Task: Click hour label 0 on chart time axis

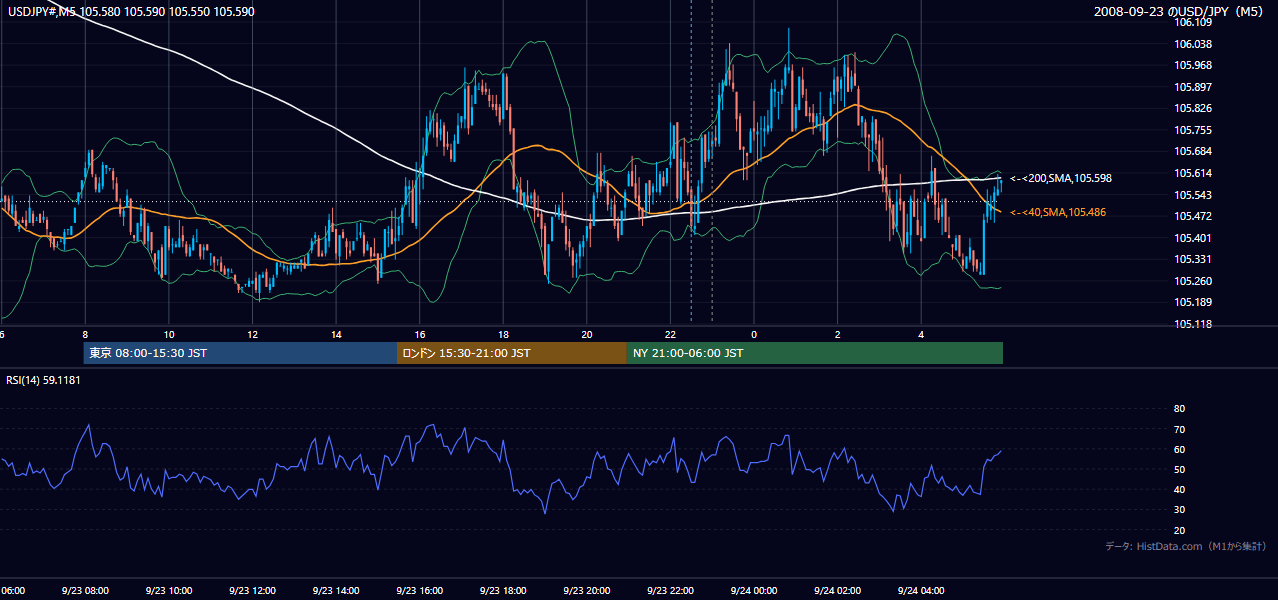Action: pos(754,335)
